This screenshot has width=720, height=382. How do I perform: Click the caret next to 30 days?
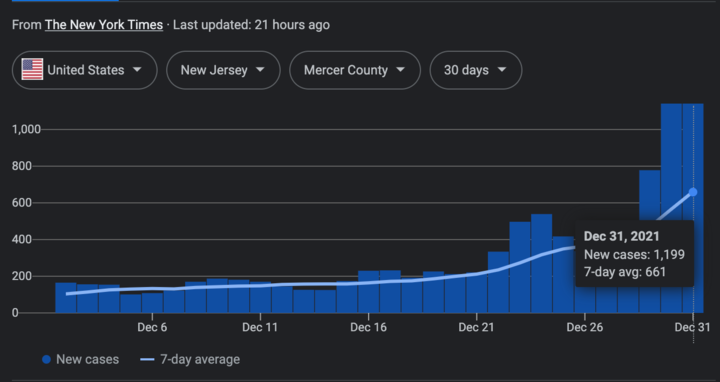pyautogui.click(x=502, y=70)
